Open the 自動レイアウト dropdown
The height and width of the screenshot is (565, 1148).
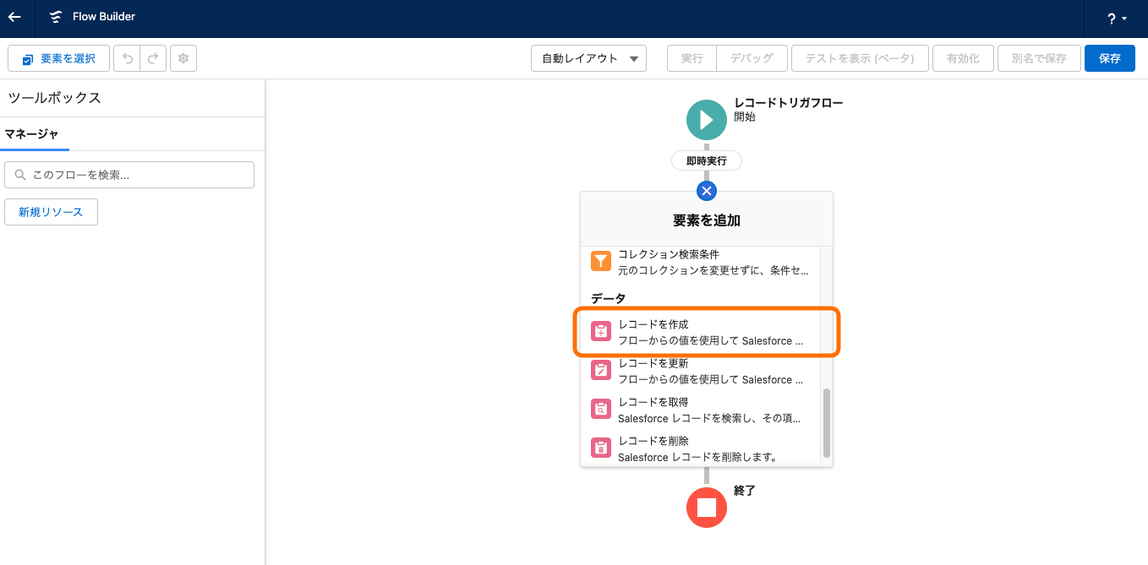coord(589,59)
